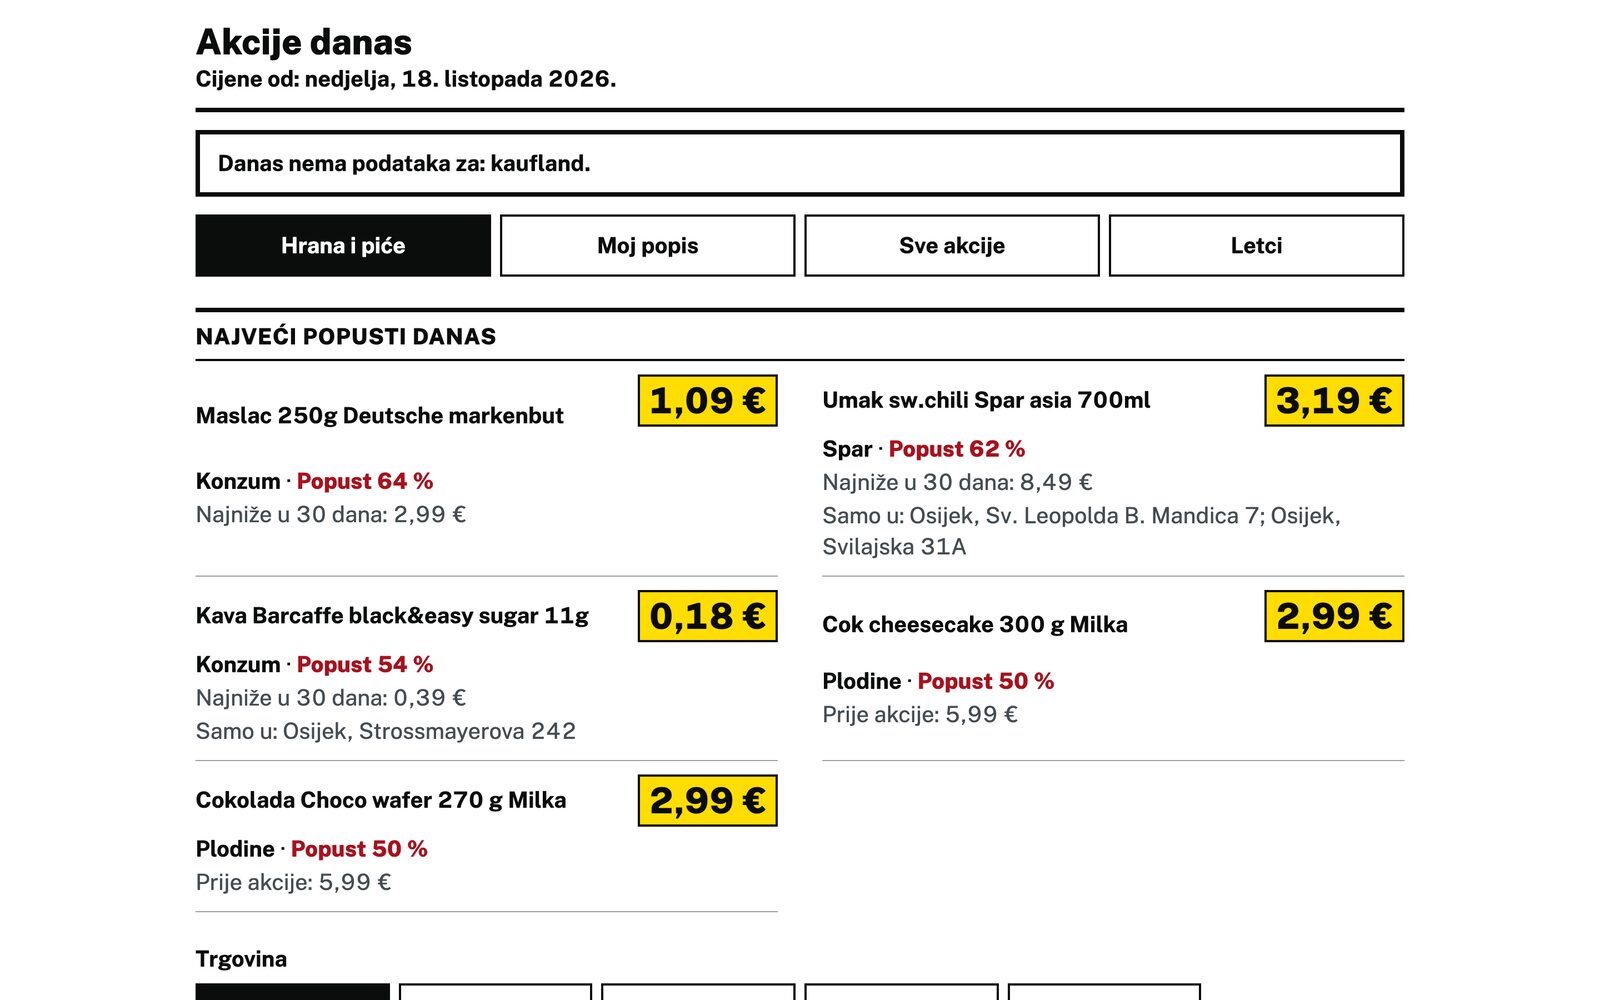The height and width of the screenshot is (1000, 1600).
Task: Click the Trgovina label
Action: click(x=241, y=959)
